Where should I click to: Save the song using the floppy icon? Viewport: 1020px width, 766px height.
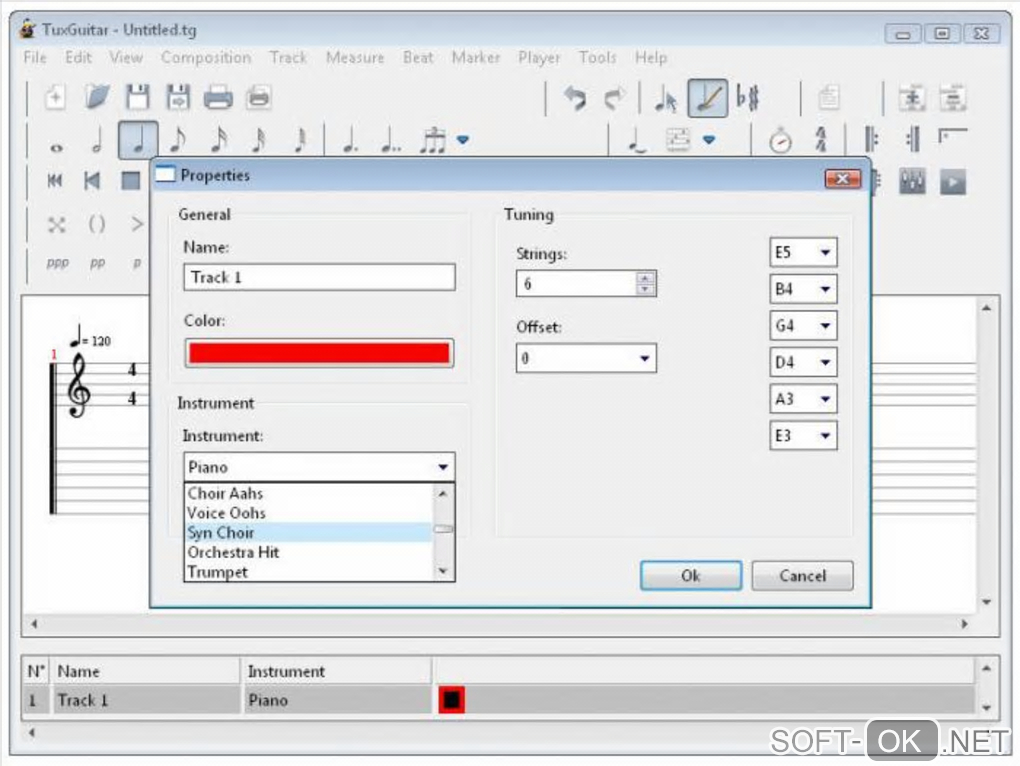point(137,98)
